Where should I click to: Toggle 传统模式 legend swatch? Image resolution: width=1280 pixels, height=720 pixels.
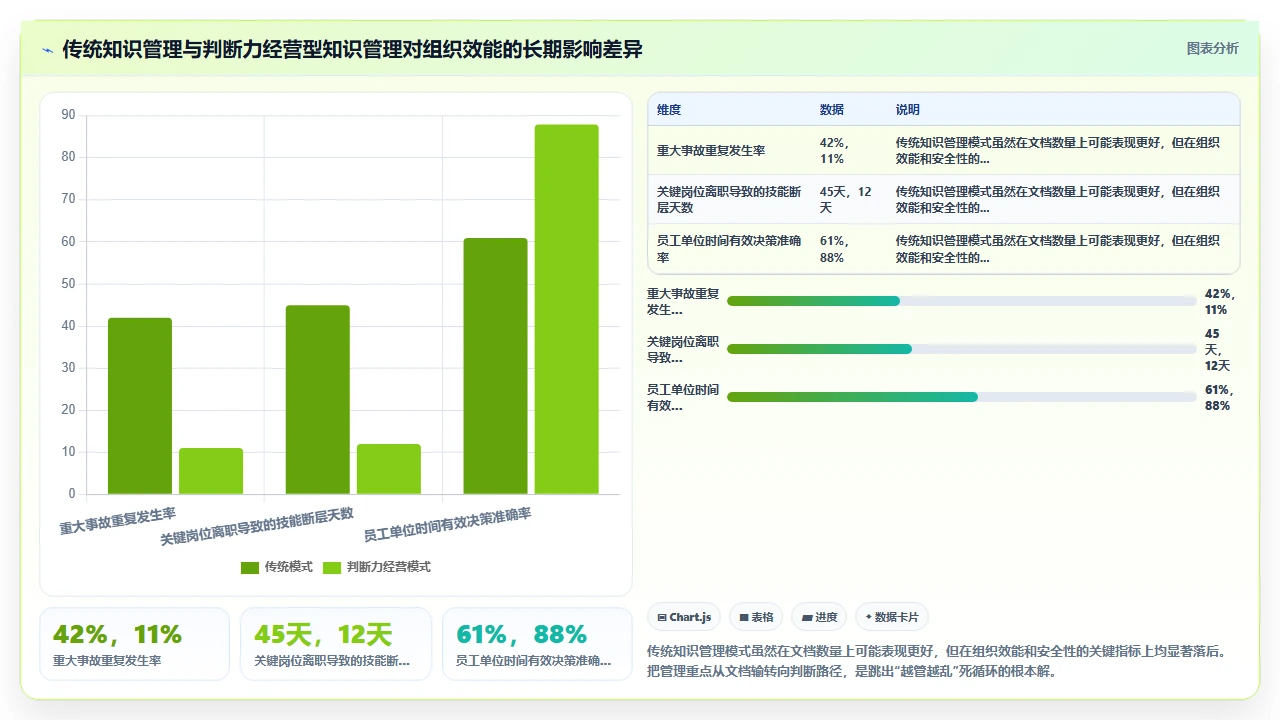250,567
